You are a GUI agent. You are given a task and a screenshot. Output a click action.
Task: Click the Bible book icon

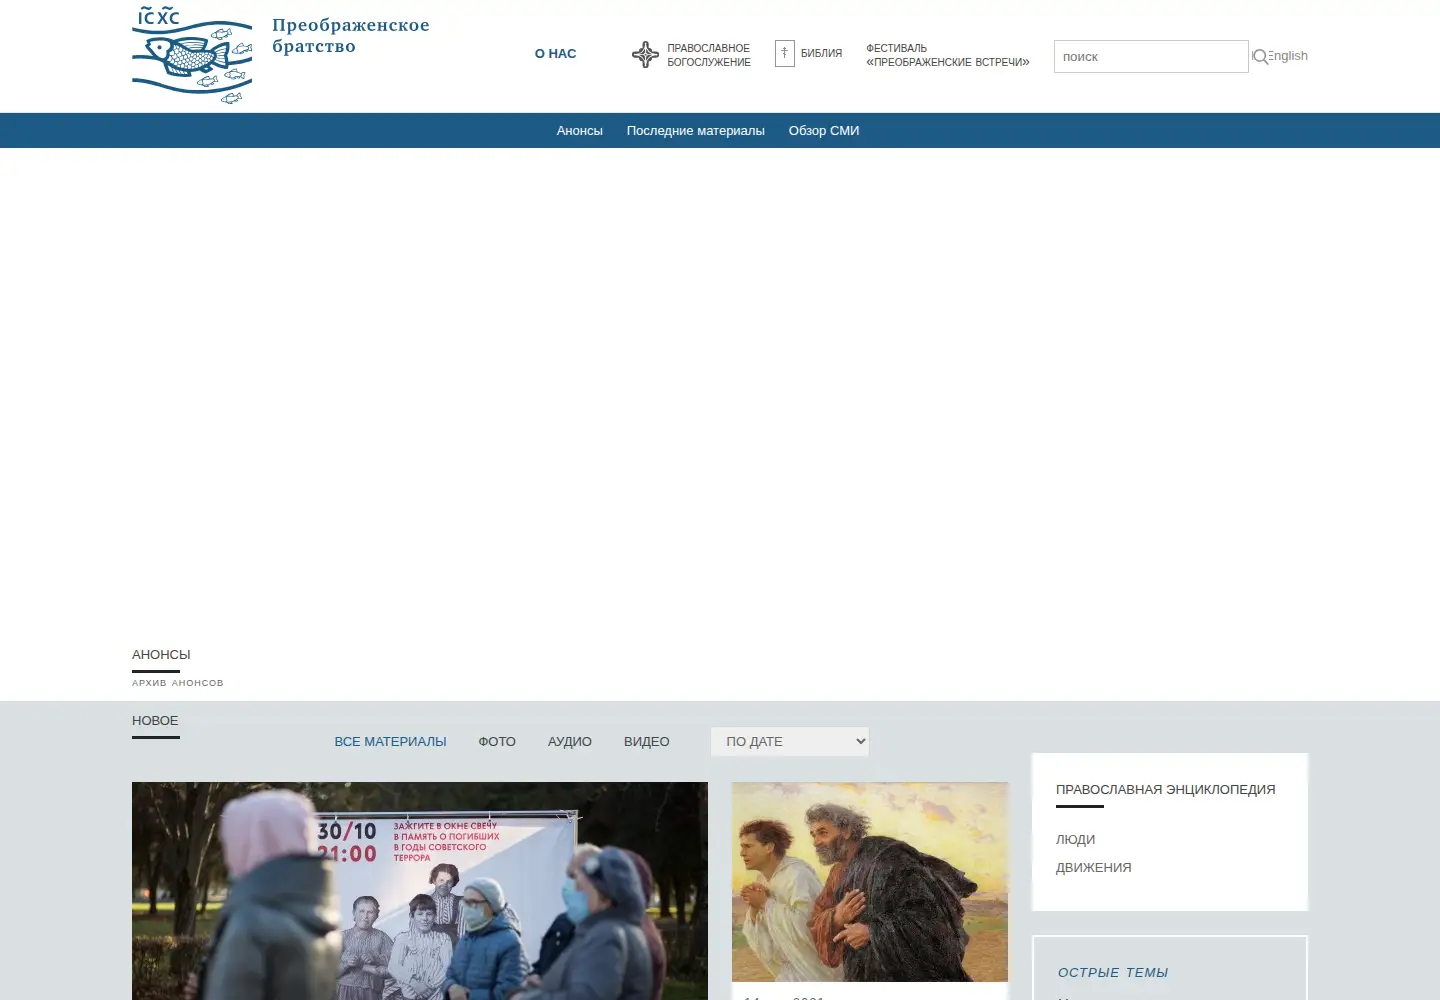pyautogui.click(x=785, y=54)
